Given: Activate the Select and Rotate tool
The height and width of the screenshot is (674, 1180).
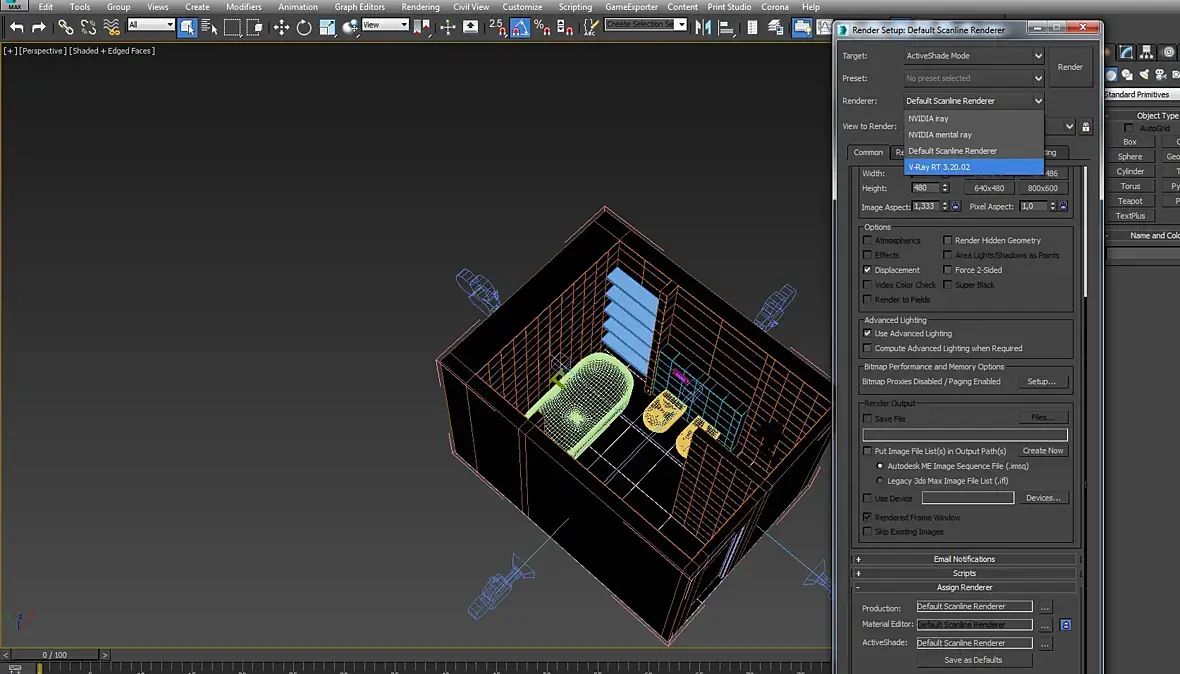Looking at the screenshot, I should 304,27.
